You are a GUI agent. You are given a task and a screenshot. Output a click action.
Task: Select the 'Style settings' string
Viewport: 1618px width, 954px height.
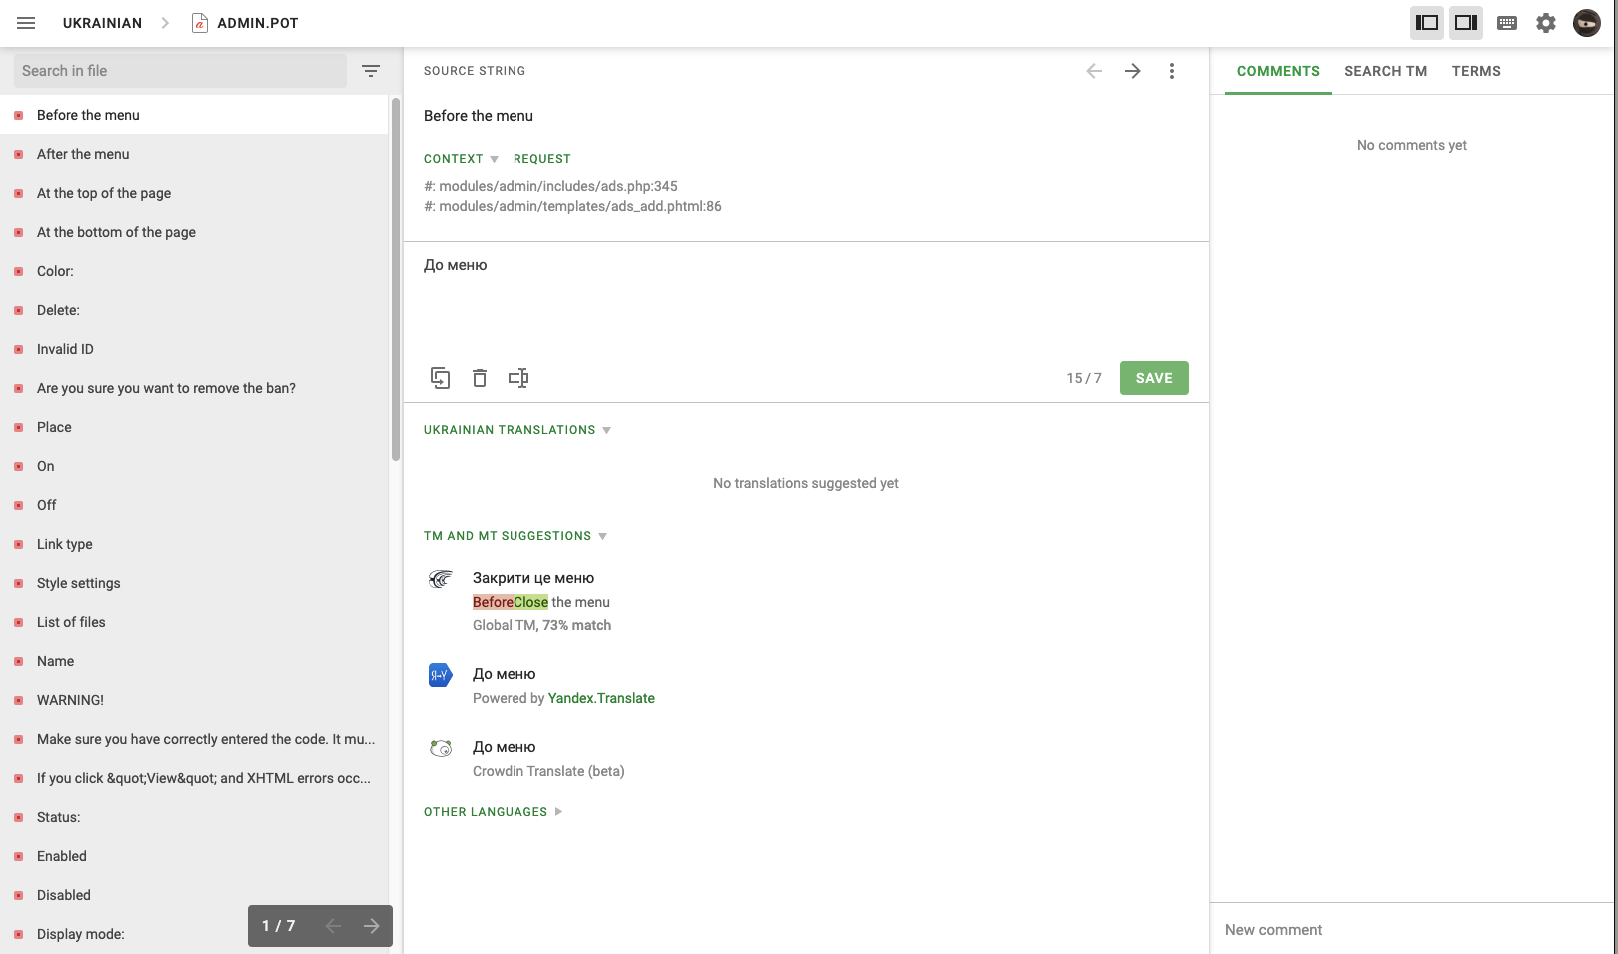pyautogui.click(x=79, y=583)
